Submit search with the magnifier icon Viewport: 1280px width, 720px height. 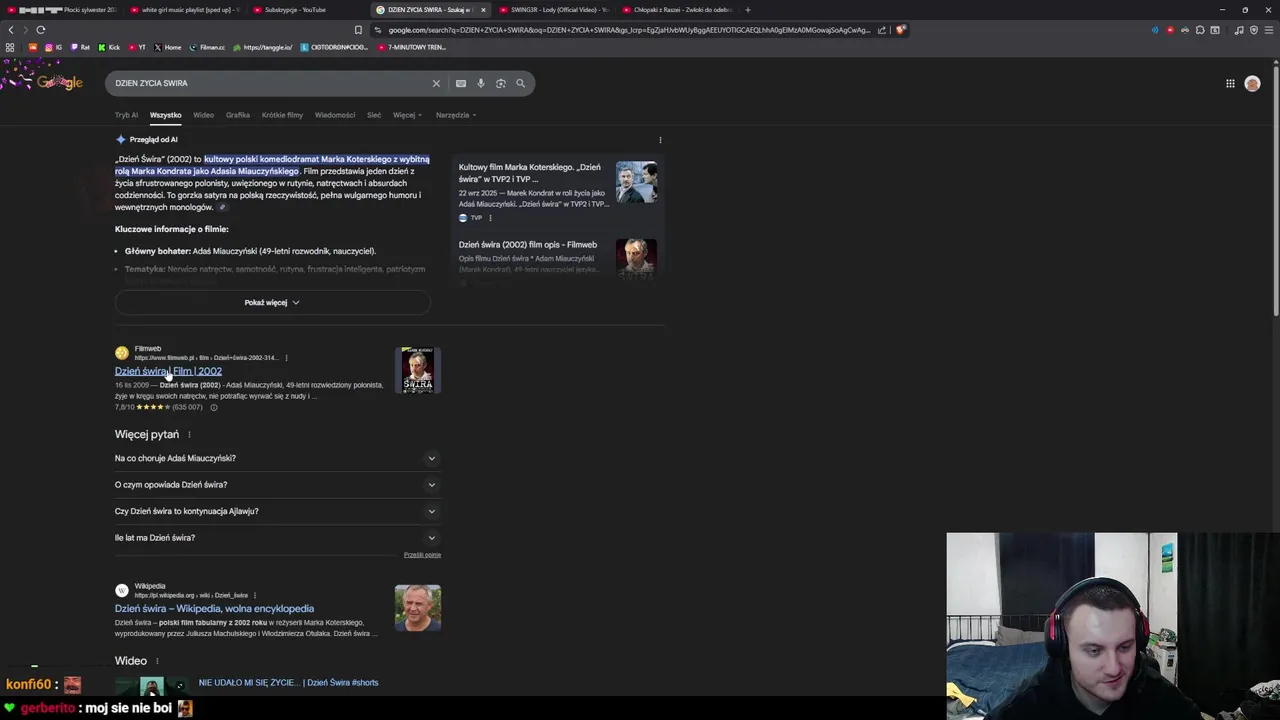[x=520, y=84]
